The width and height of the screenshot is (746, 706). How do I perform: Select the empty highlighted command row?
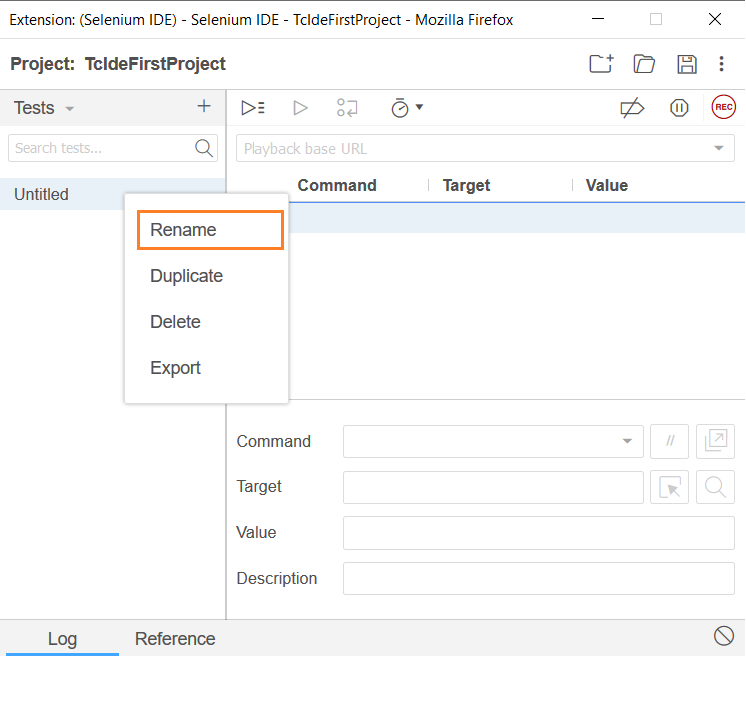(x=517, y=218)
